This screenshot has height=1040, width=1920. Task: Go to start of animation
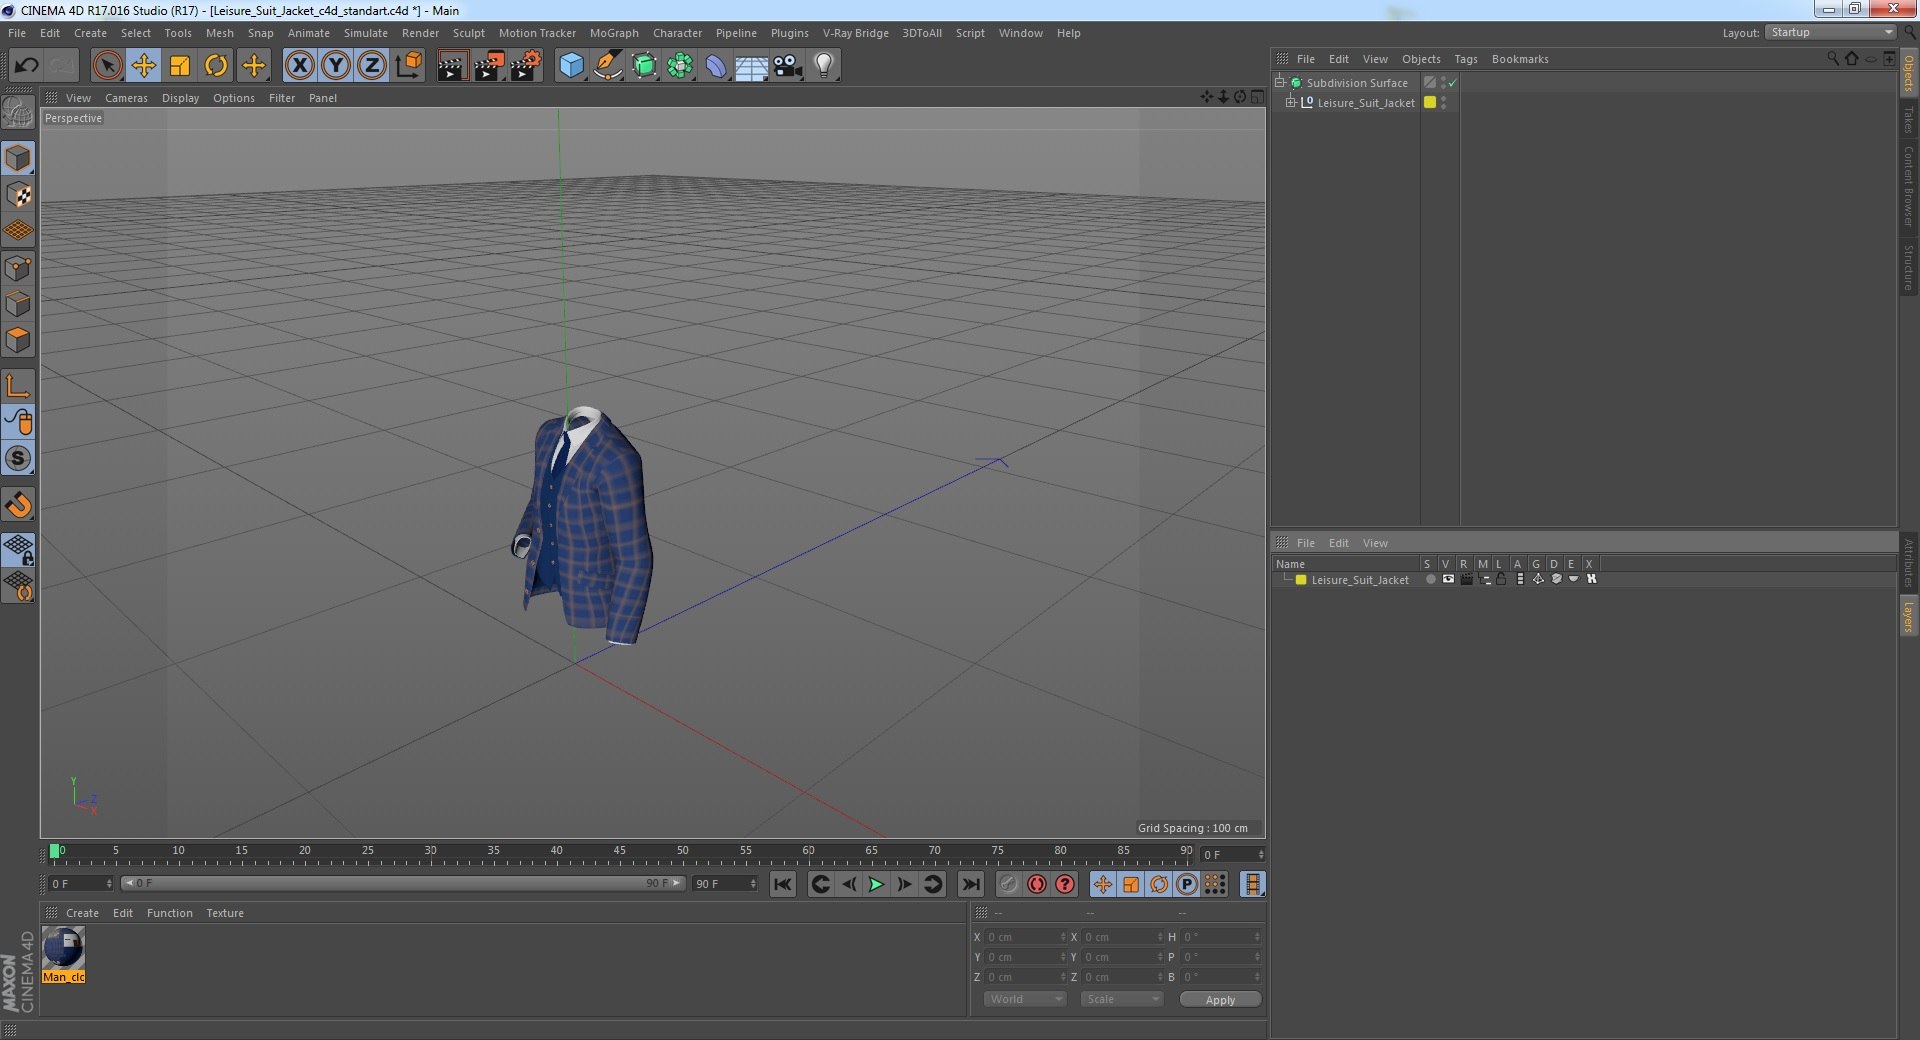pos(783,884)
